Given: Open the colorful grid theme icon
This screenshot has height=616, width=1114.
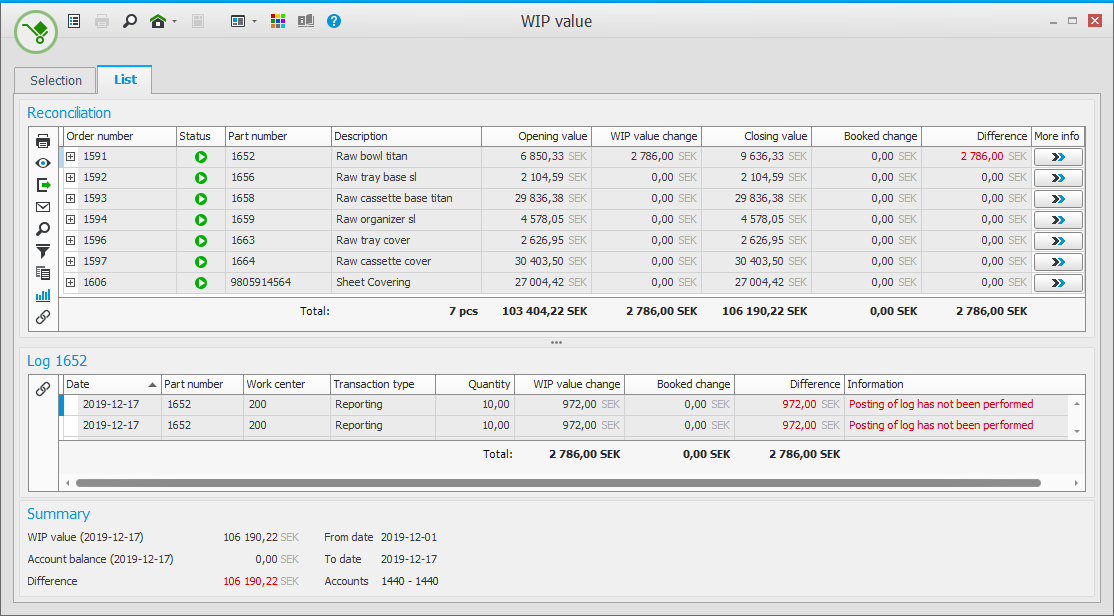Looking at the screenshot, I should tap(279, 21).
